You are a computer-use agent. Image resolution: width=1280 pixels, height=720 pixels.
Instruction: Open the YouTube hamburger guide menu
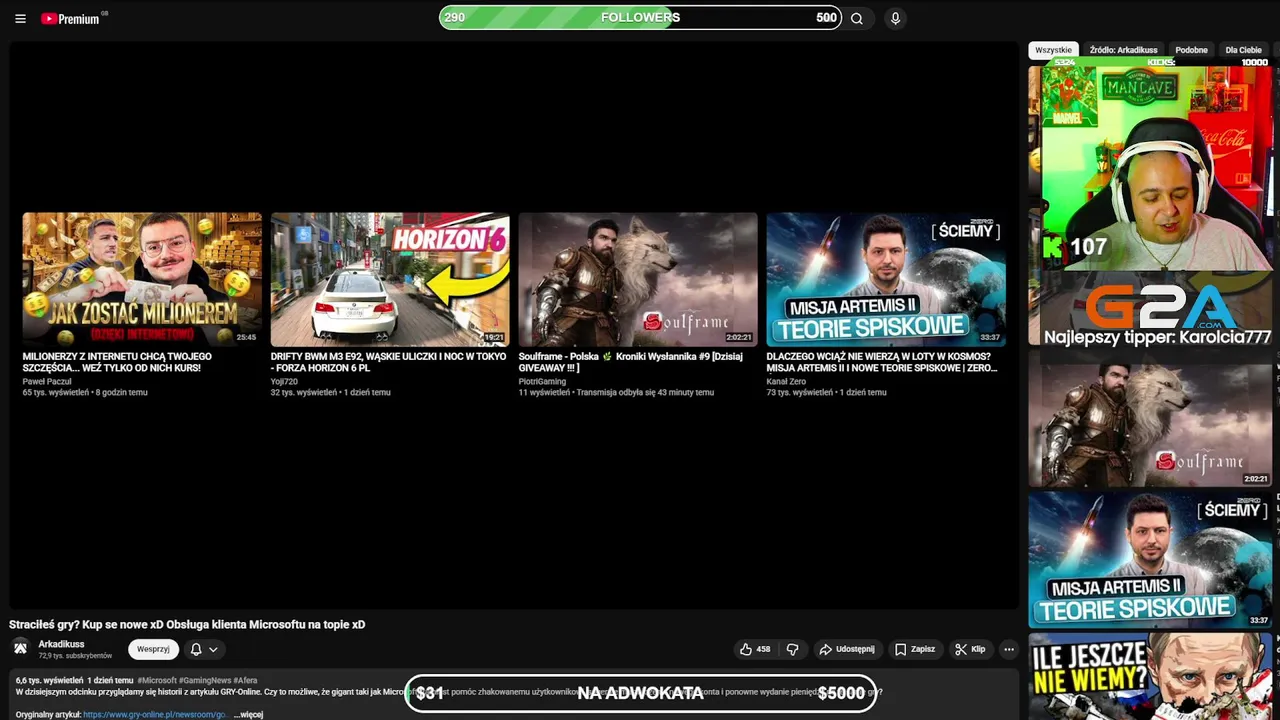pyautogui.click(x=20, y=18)
